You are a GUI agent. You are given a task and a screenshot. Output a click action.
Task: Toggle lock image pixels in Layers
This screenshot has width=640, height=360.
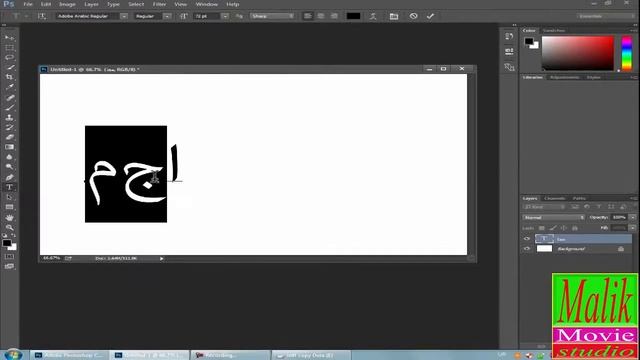pos(553,228)
